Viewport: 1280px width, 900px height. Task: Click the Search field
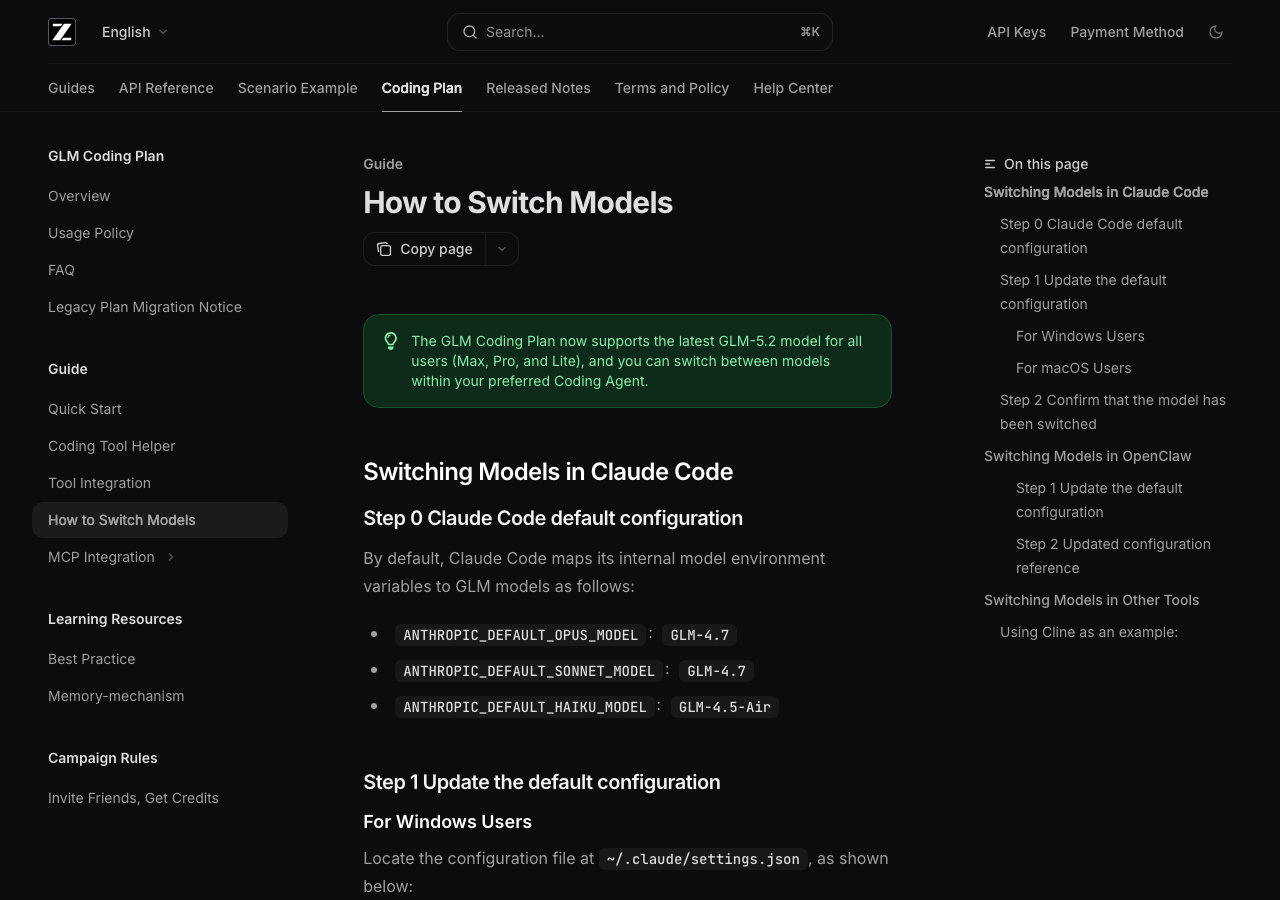pyautogui.click(x=640, y=32)
